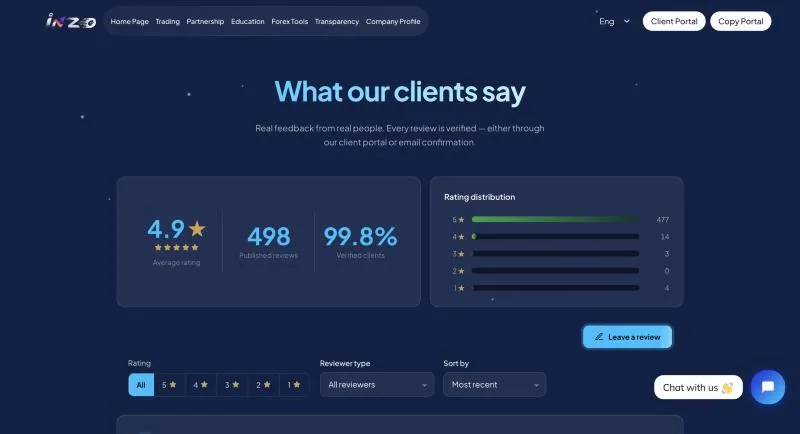The width and height of the screenshot is (800, 434).
Task: Click the Reviewer type label
Action: click(345, 363)
